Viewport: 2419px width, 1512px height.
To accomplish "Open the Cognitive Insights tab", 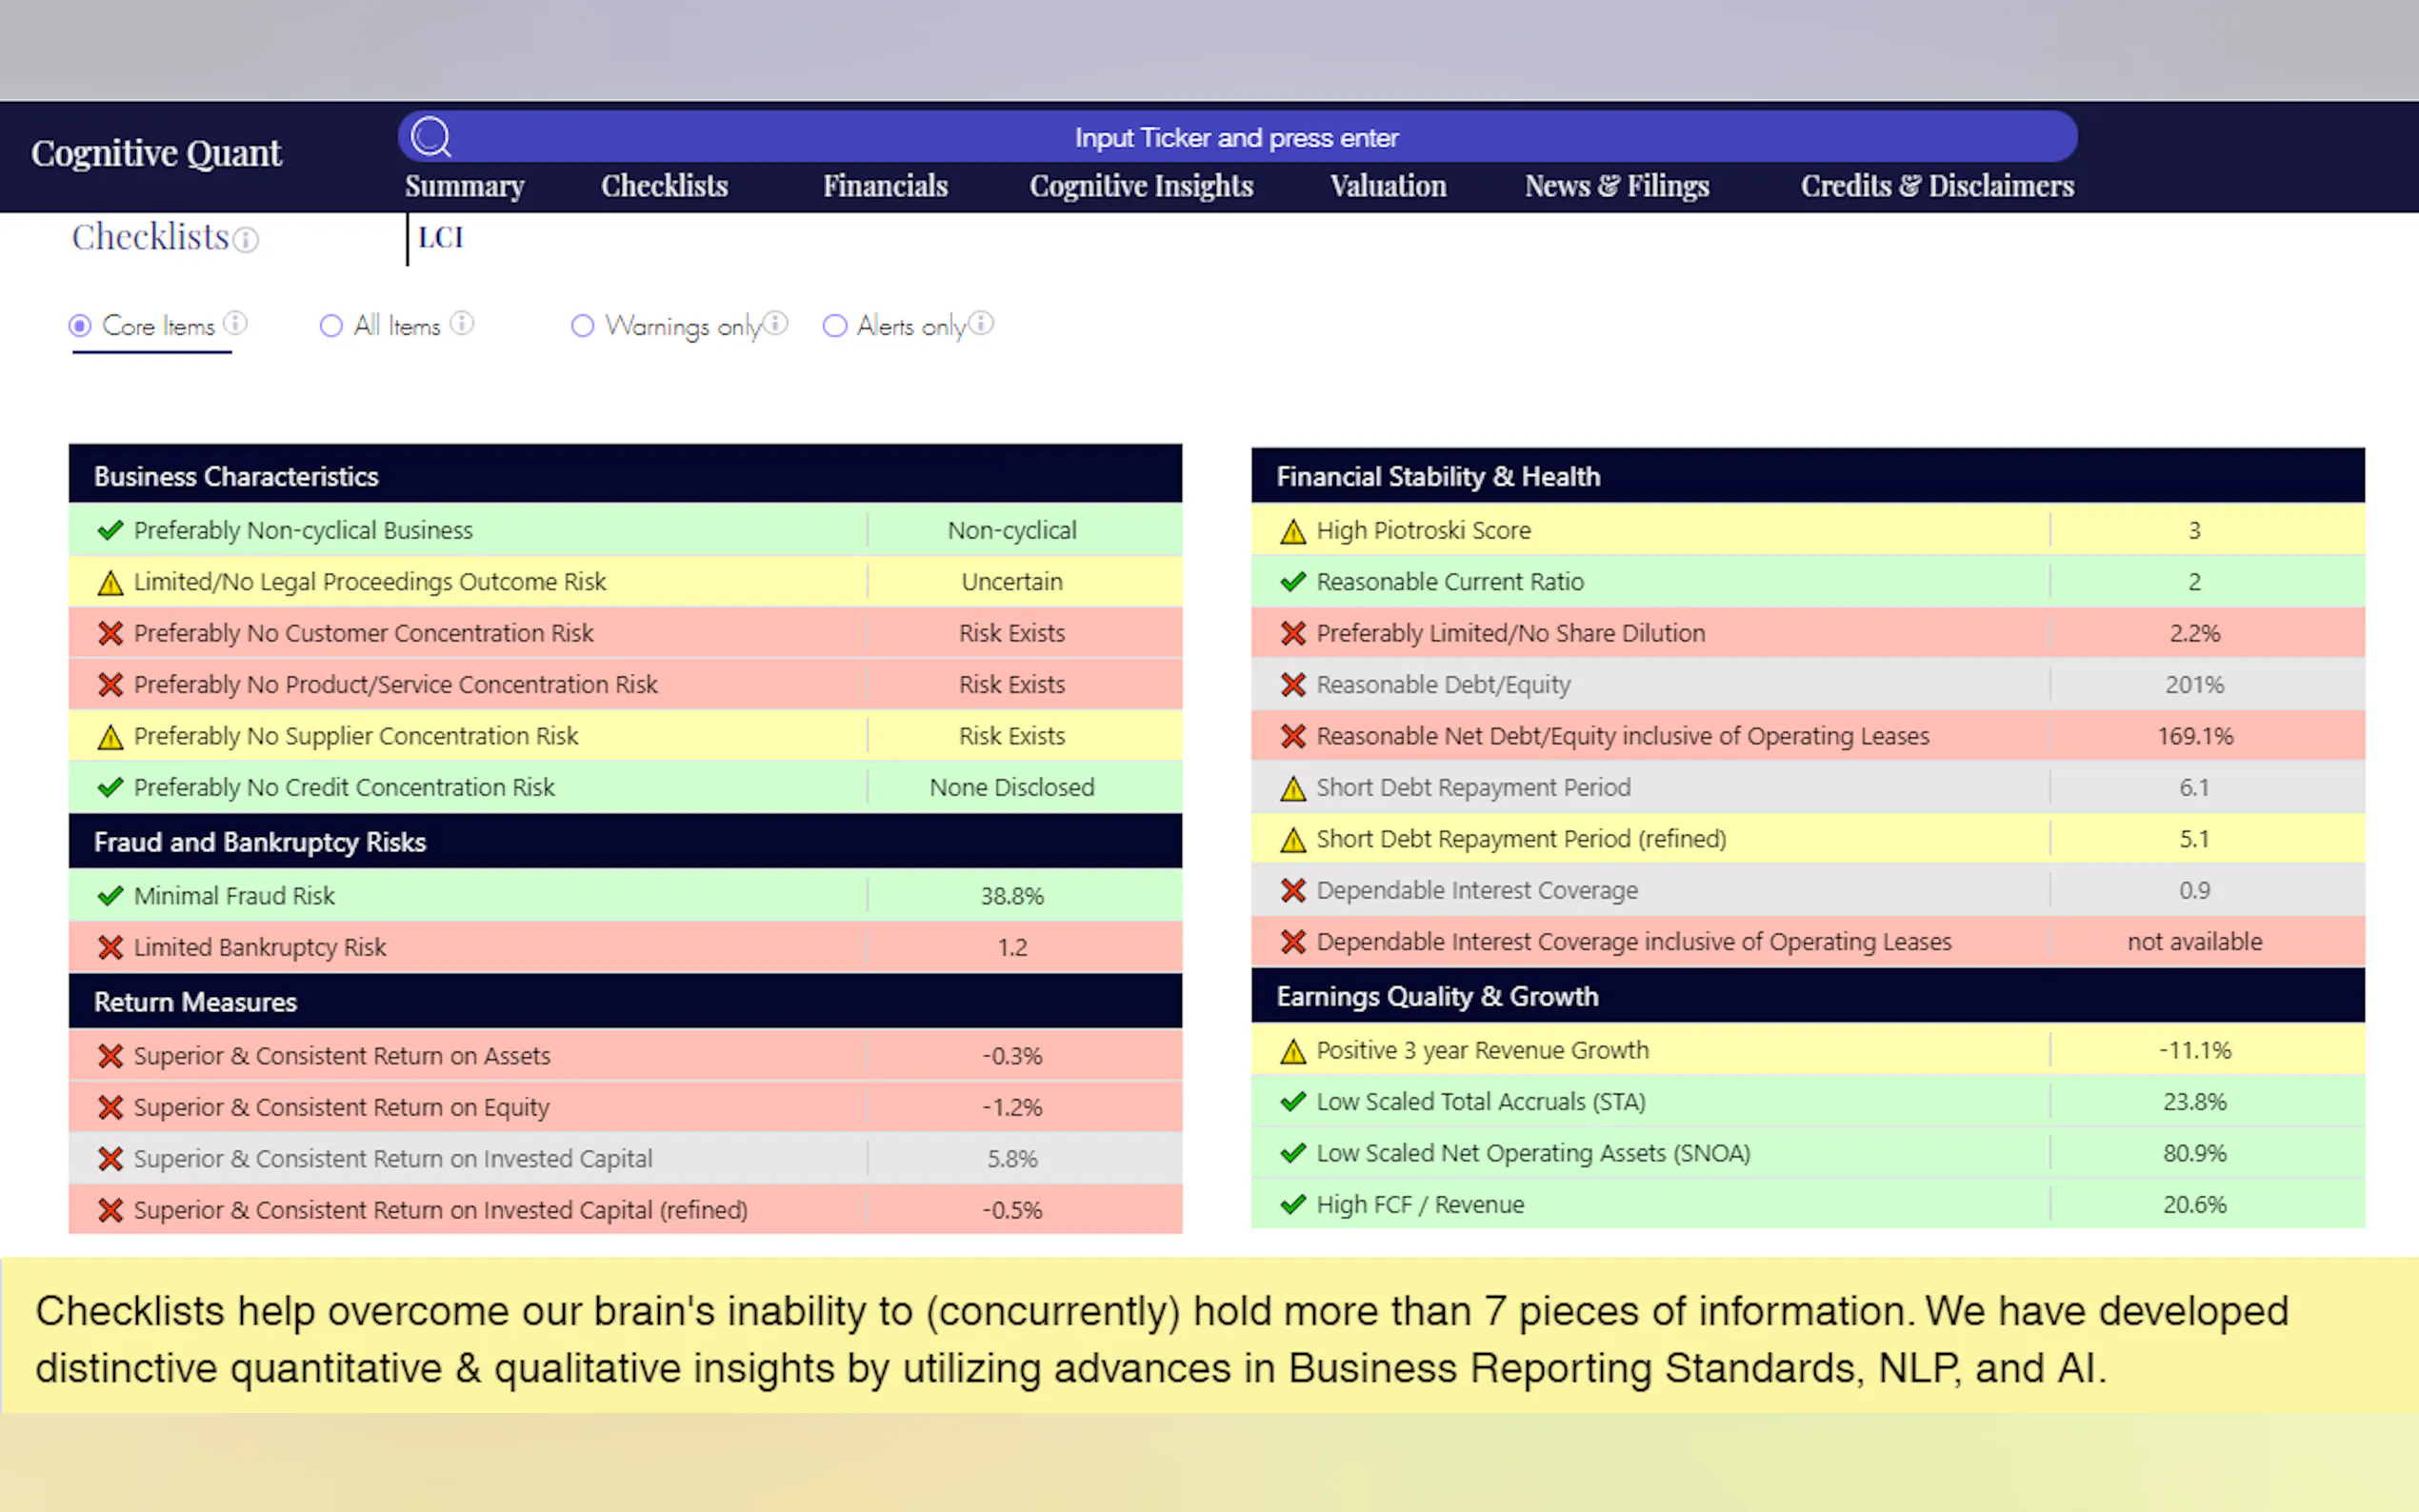I will pos(1140,186).
